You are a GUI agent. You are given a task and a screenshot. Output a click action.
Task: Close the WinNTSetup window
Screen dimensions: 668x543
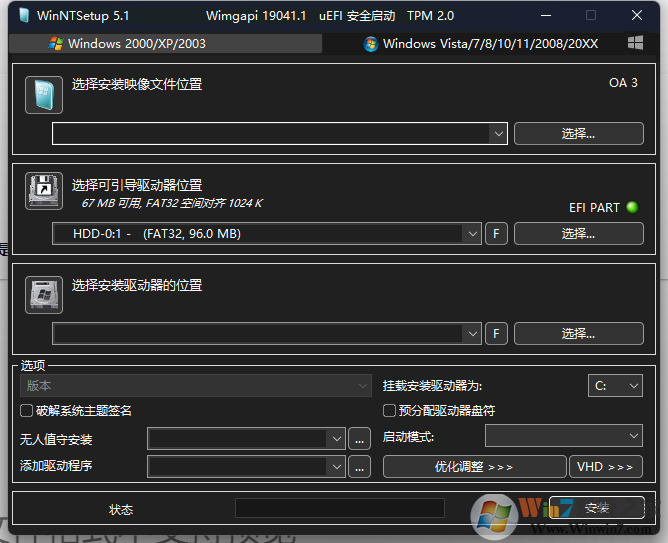[636, 15]
